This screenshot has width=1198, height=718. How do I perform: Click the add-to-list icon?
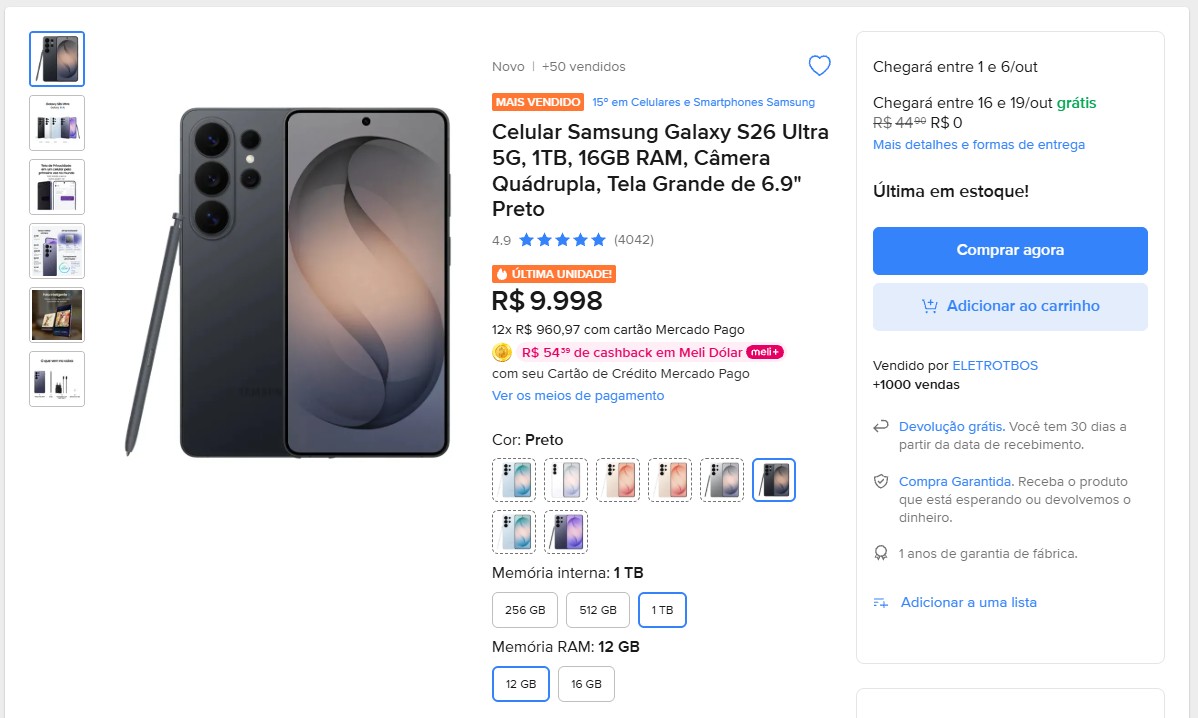pos(881,603)
